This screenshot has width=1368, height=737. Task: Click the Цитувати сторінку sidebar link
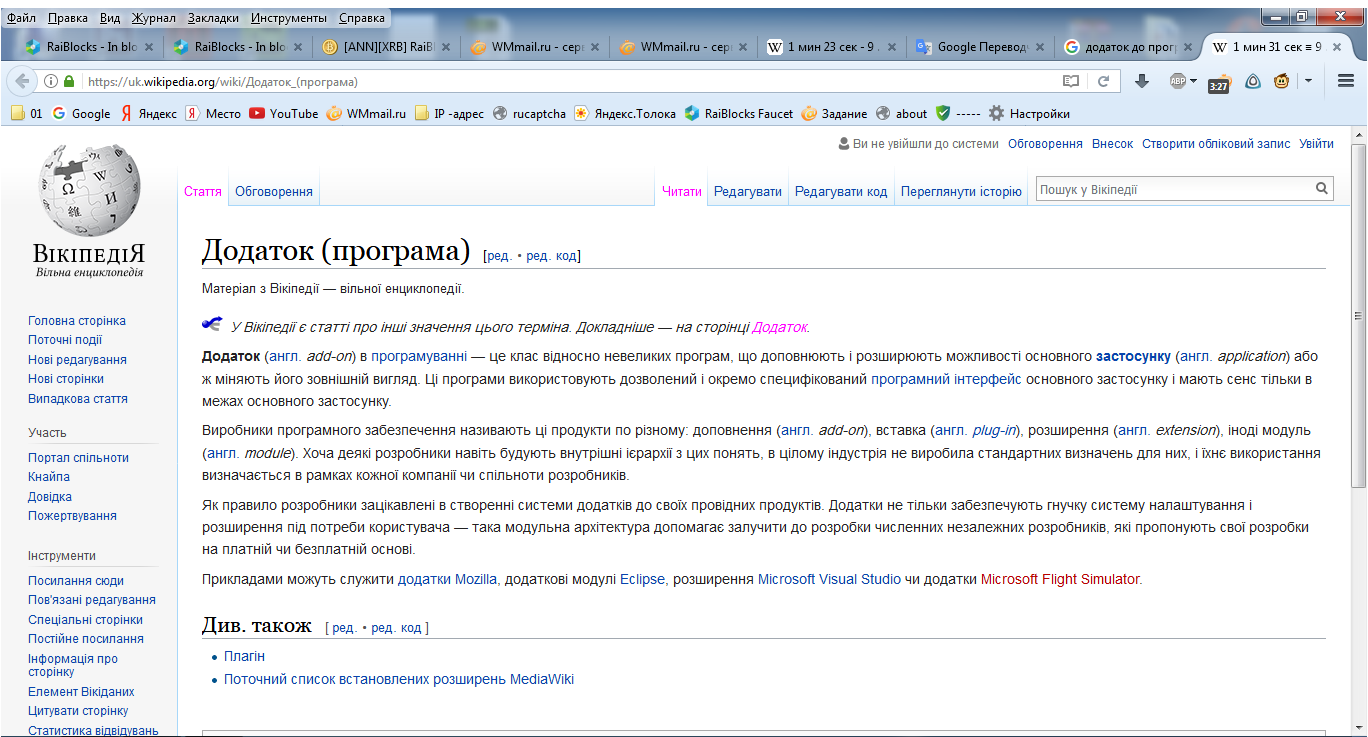click(78, 711)
